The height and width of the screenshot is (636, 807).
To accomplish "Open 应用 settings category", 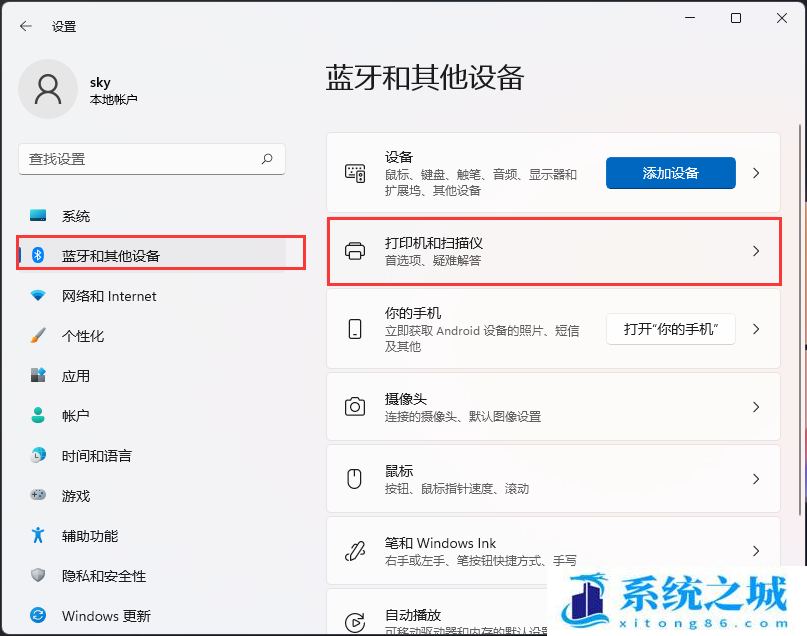I will 152,376.
